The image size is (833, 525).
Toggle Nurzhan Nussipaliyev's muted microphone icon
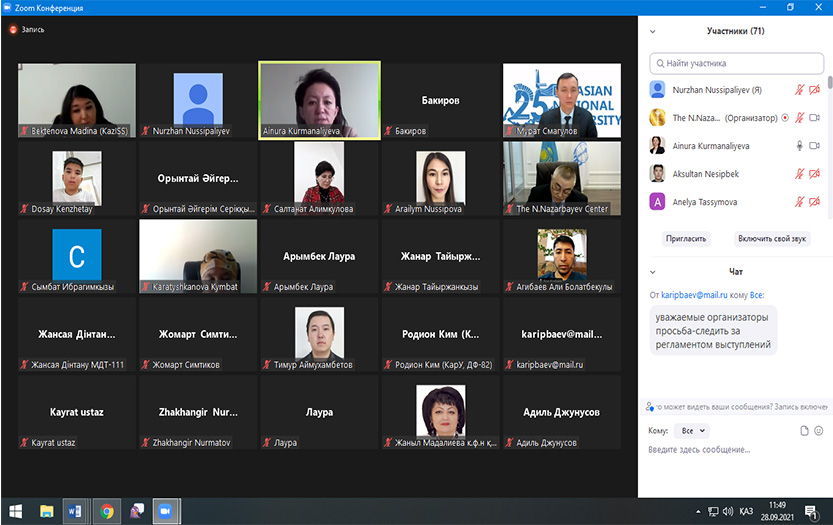tap(799, 89)
